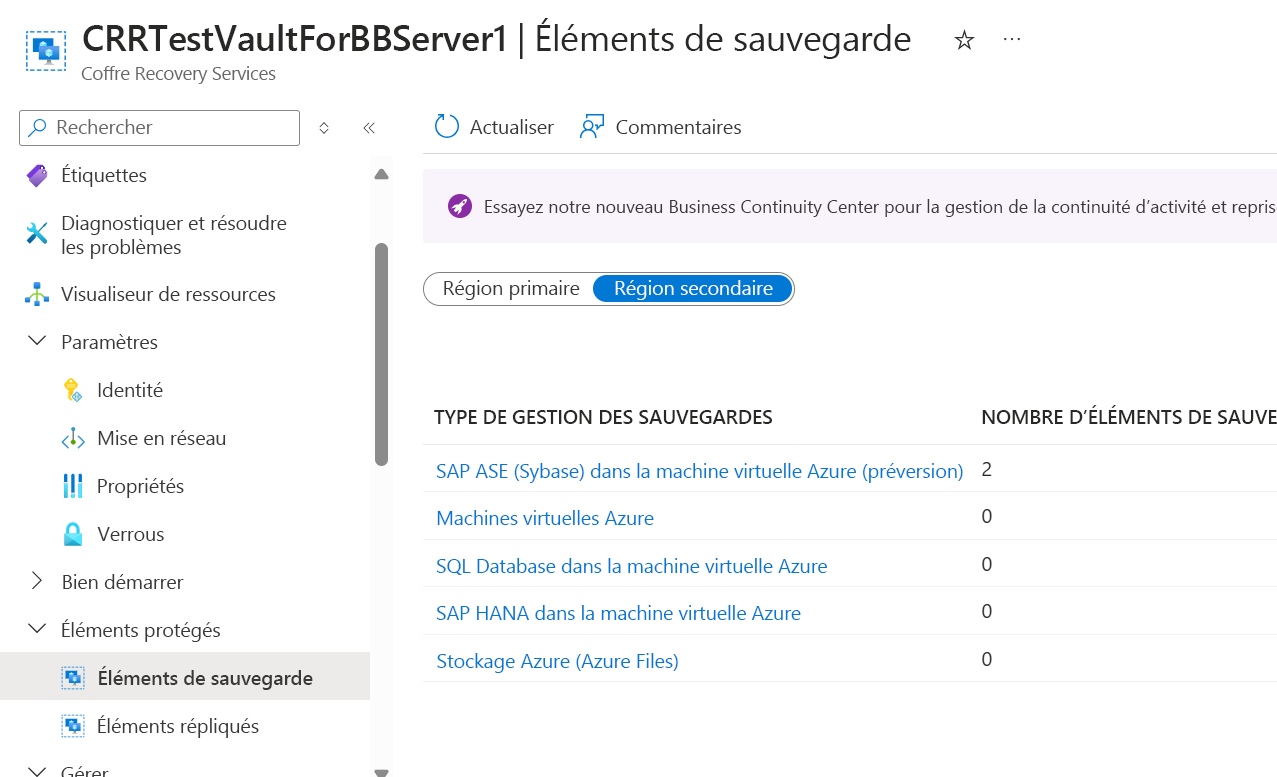Click the purple rocket banner icon

459,207
